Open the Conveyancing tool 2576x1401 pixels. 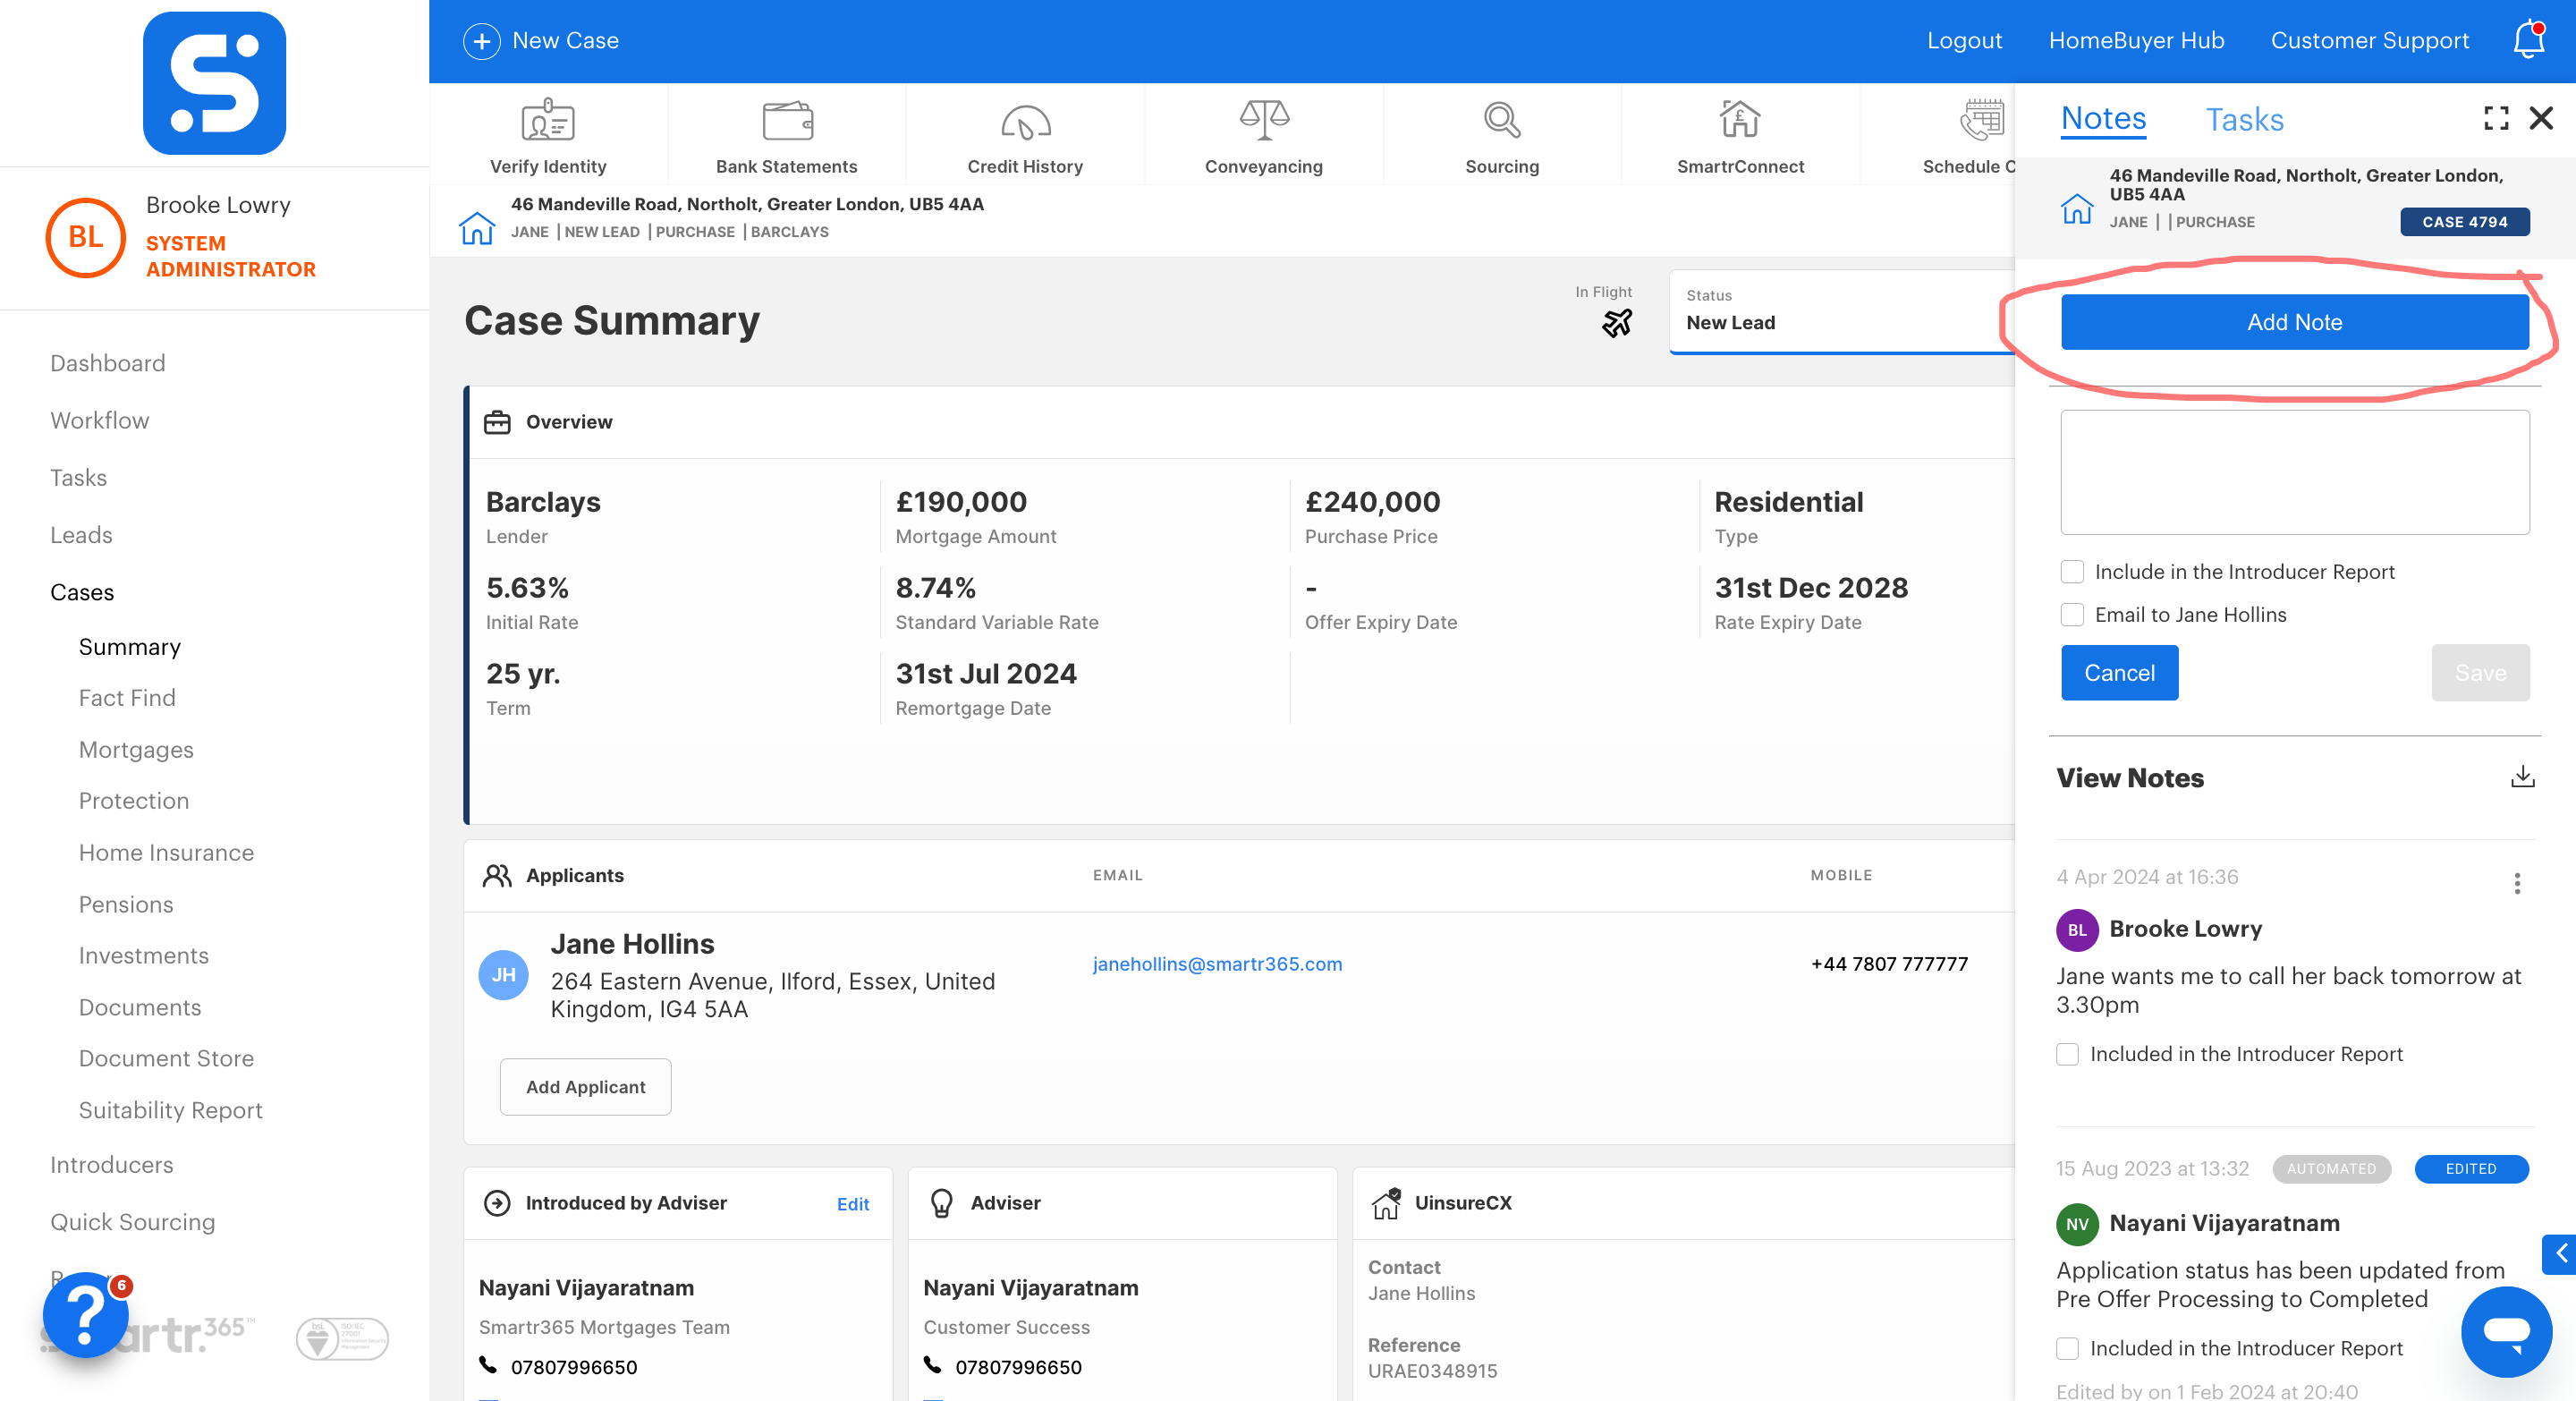click(x=1263, y=136)
